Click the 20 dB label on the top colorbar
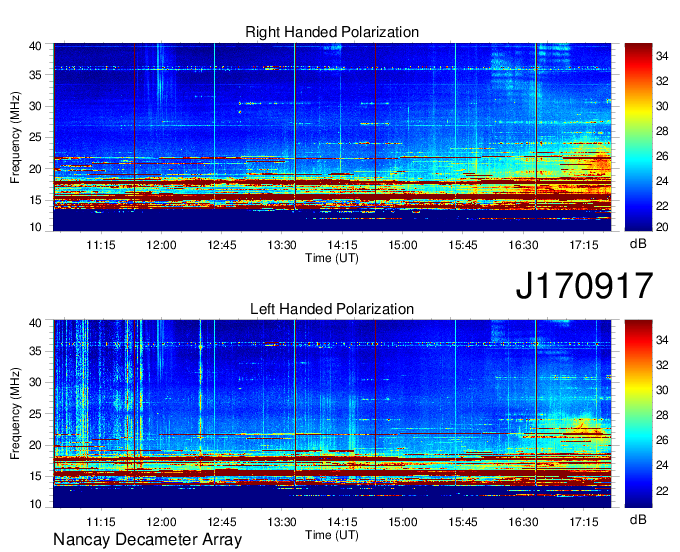Screen dimensions: 680x552 (662, 227)
